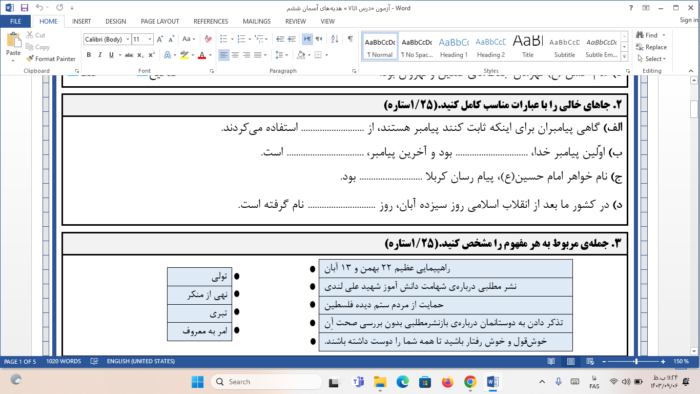The image size is (700, 394).
Task: Increase paragraph indent
Action: (x=292, y=39)
